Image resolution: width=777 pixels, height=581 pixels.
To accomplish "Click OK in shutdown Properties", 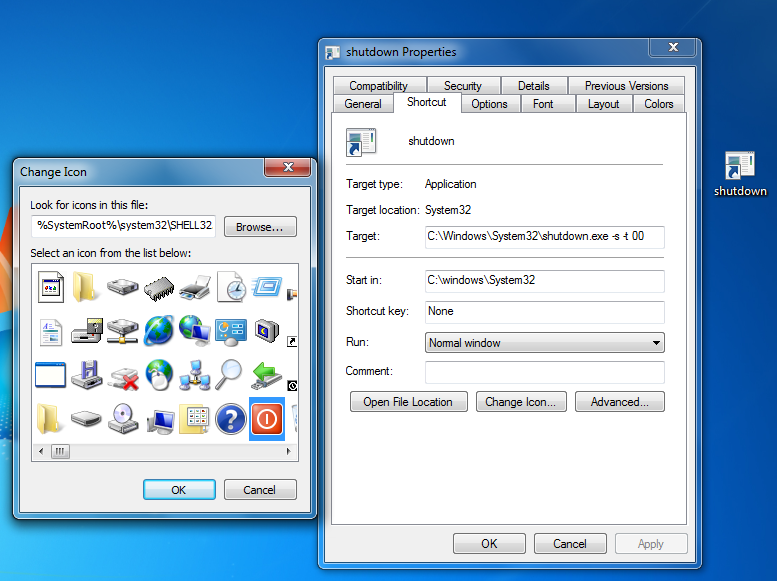I will pyautogui.click(x=489, y=544).
